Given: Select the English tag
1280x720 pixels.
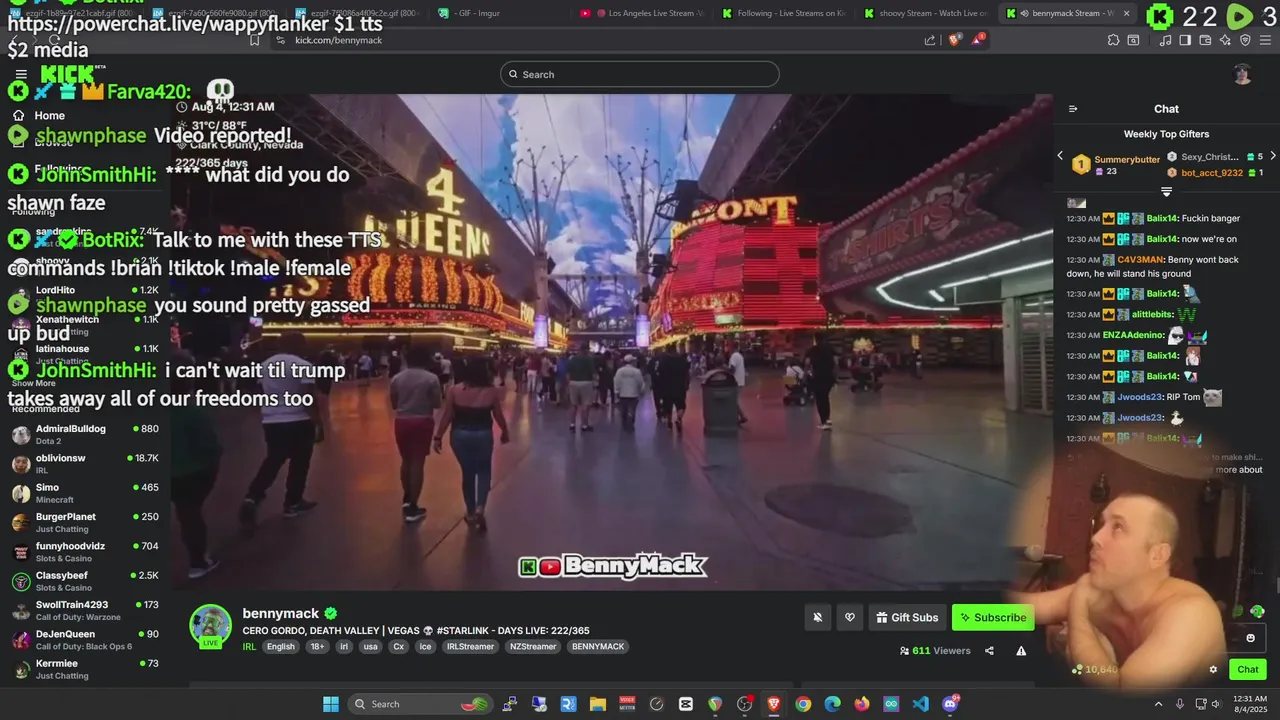Looking at the screenshot, I should [x=281, y=647].
